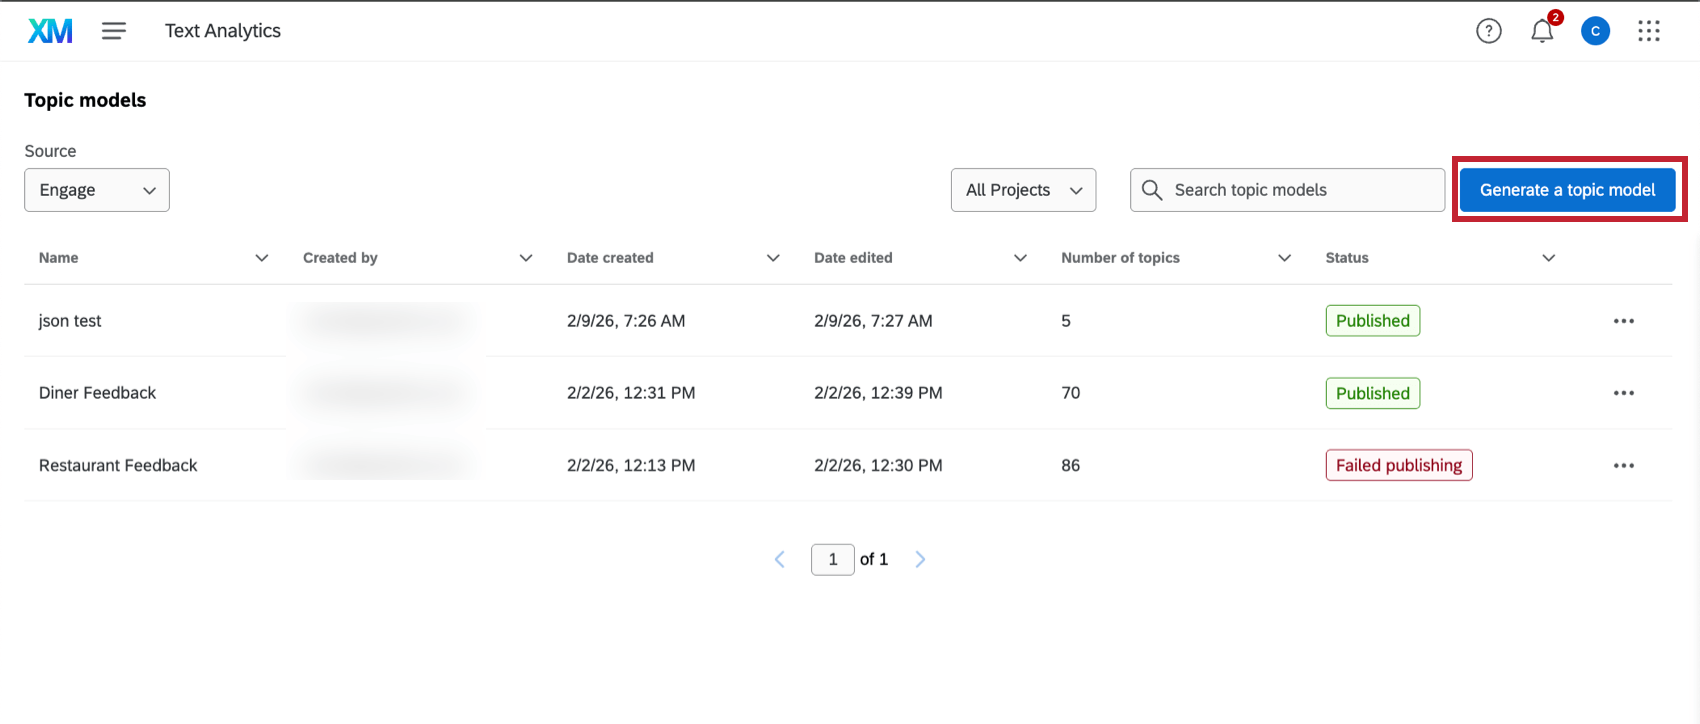Expand the Source dropdown set to Engage
The height and width of the screenshot is (724, 1700).
[97, 190]
